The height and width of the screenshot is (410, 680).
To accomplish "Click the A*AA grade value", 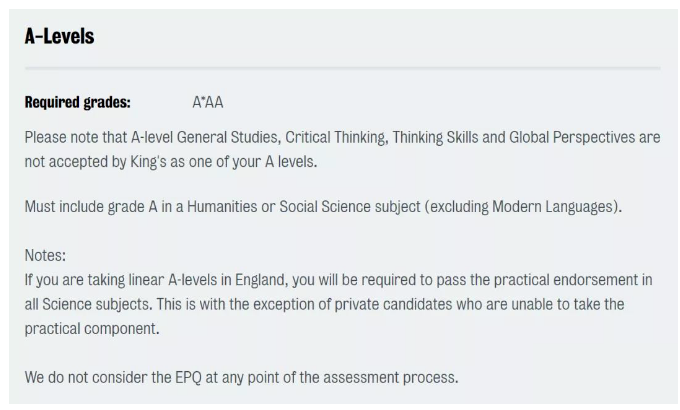I will pyautogui.click(x=208, y=102).
